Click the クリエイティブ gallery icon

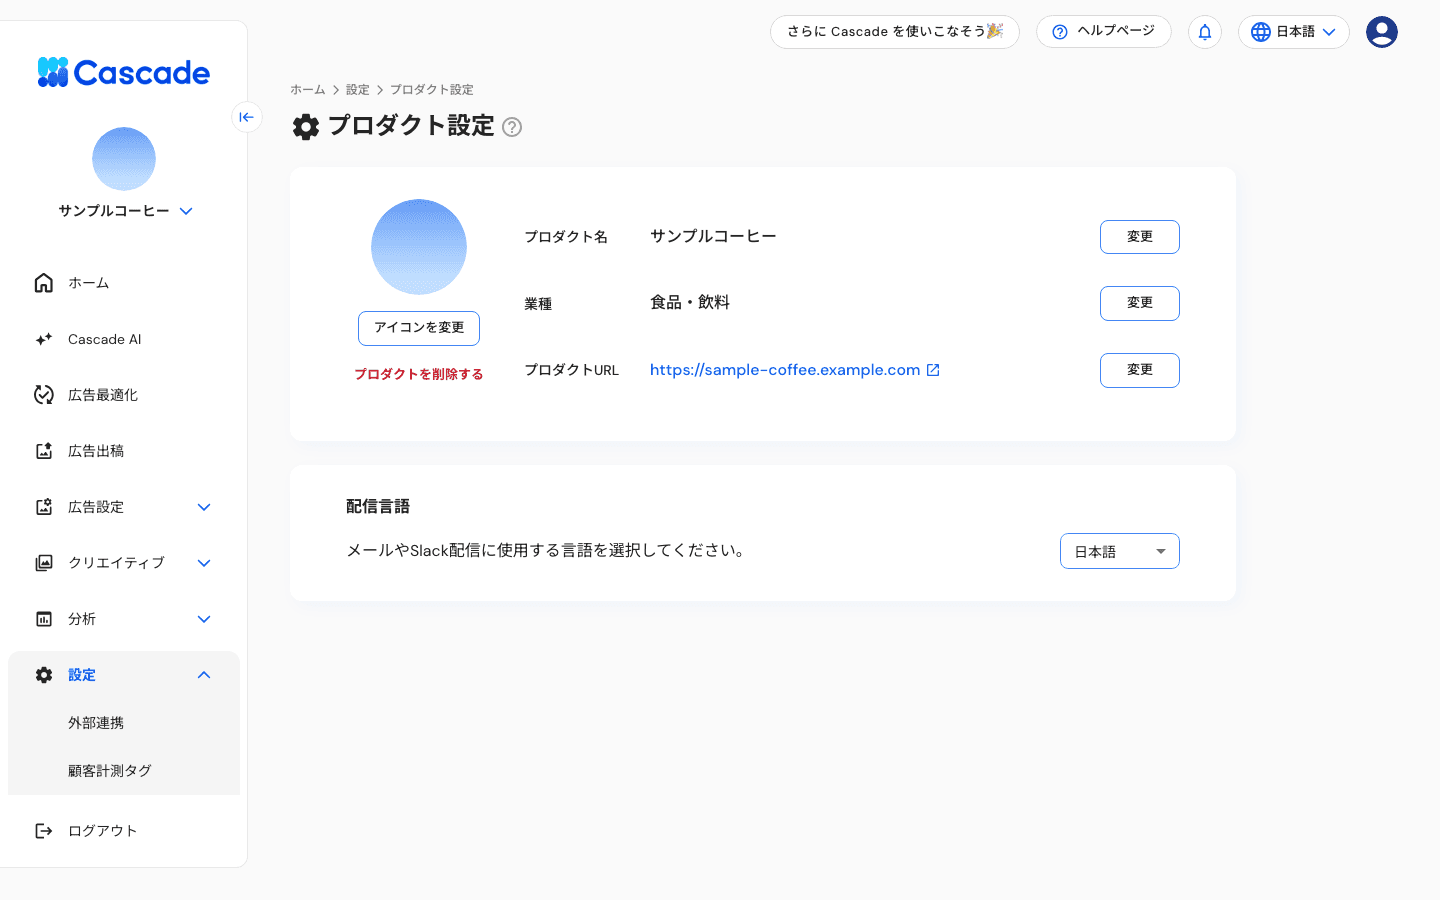coord(44,563)
